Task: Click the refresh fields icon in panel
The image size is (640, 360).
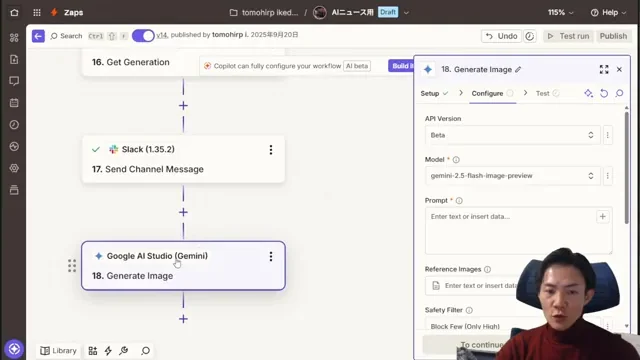Action: coord(604,93)
